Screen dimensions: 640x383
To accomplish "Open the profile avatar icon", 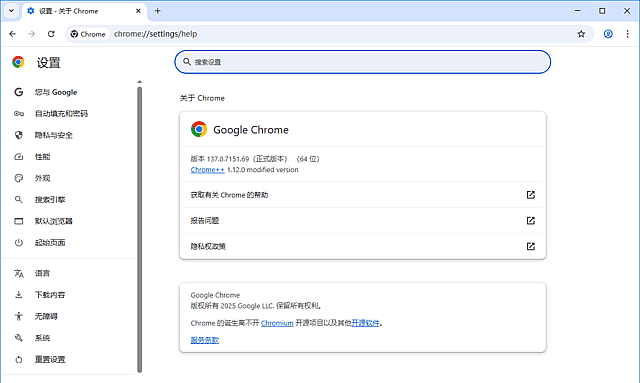I will (608, 34).
